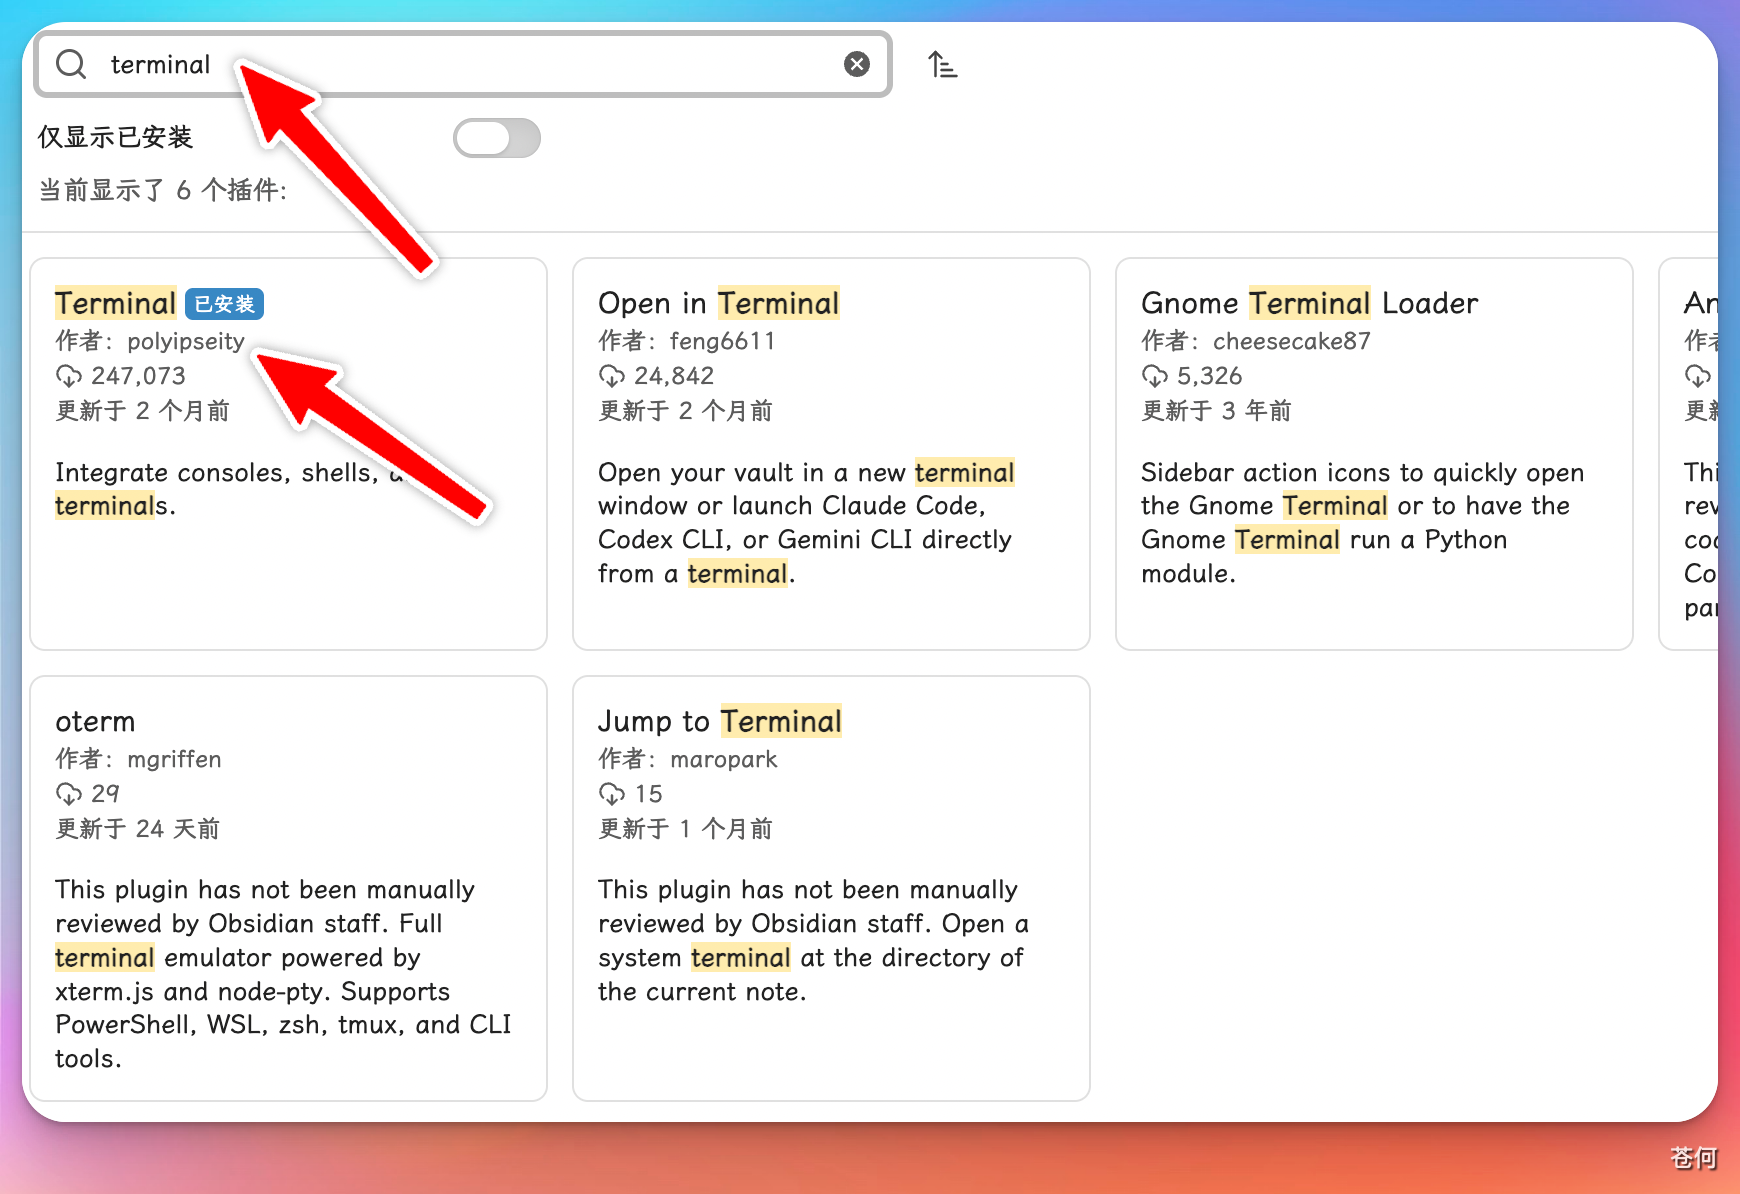Toggle the 仅显示已安装 switch
Screen dimensions: 1740x1194
(497, 138)
